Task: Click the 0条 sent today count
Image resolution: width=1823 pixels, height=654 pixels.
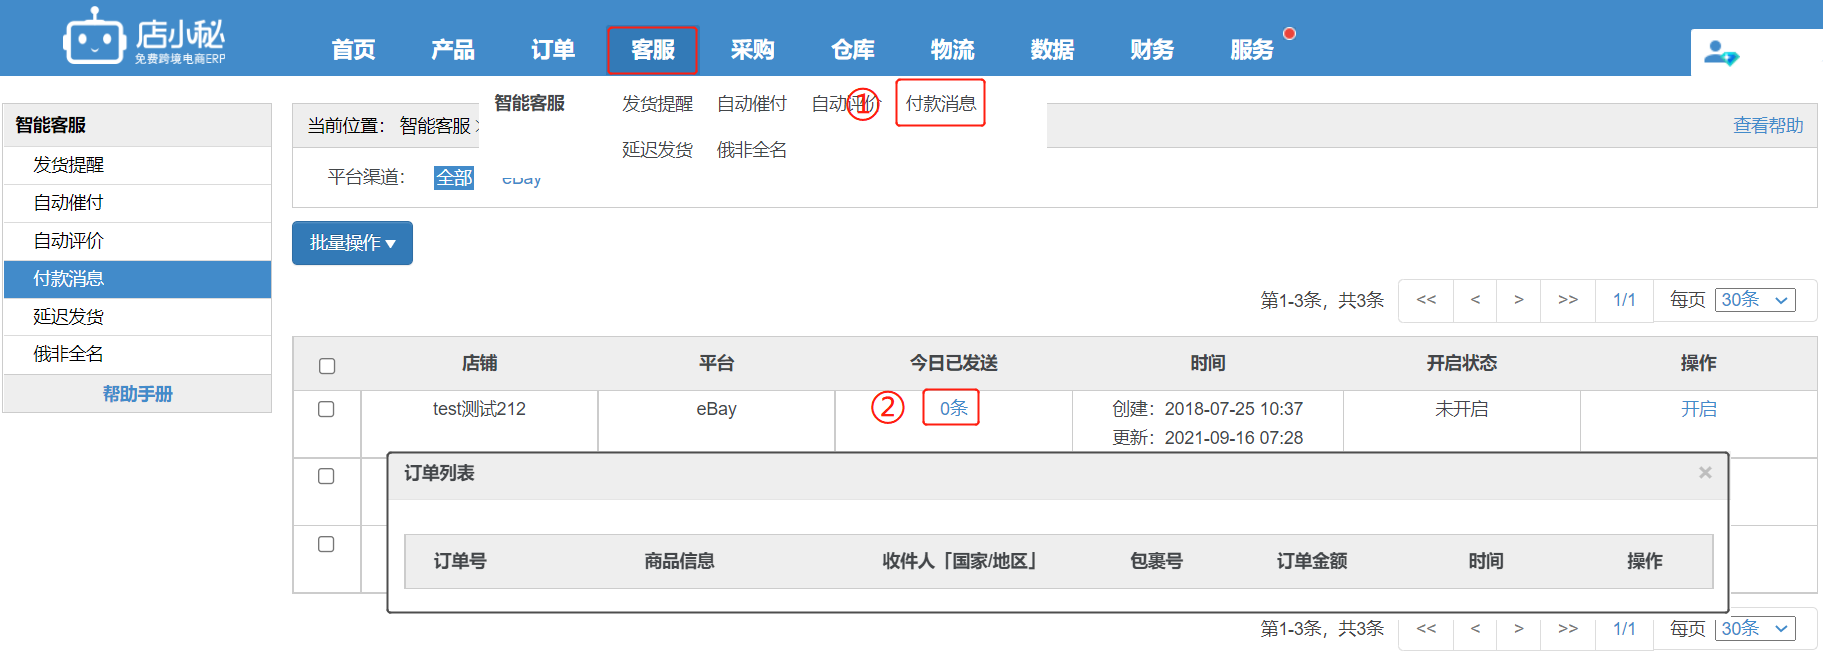Action: click(952, 408)
